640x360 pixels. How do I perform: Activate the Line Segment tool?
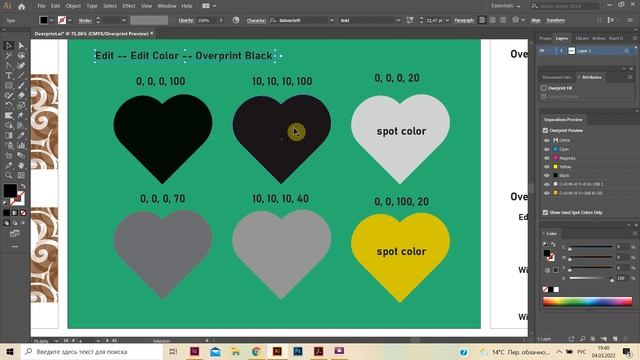(21, 76)
